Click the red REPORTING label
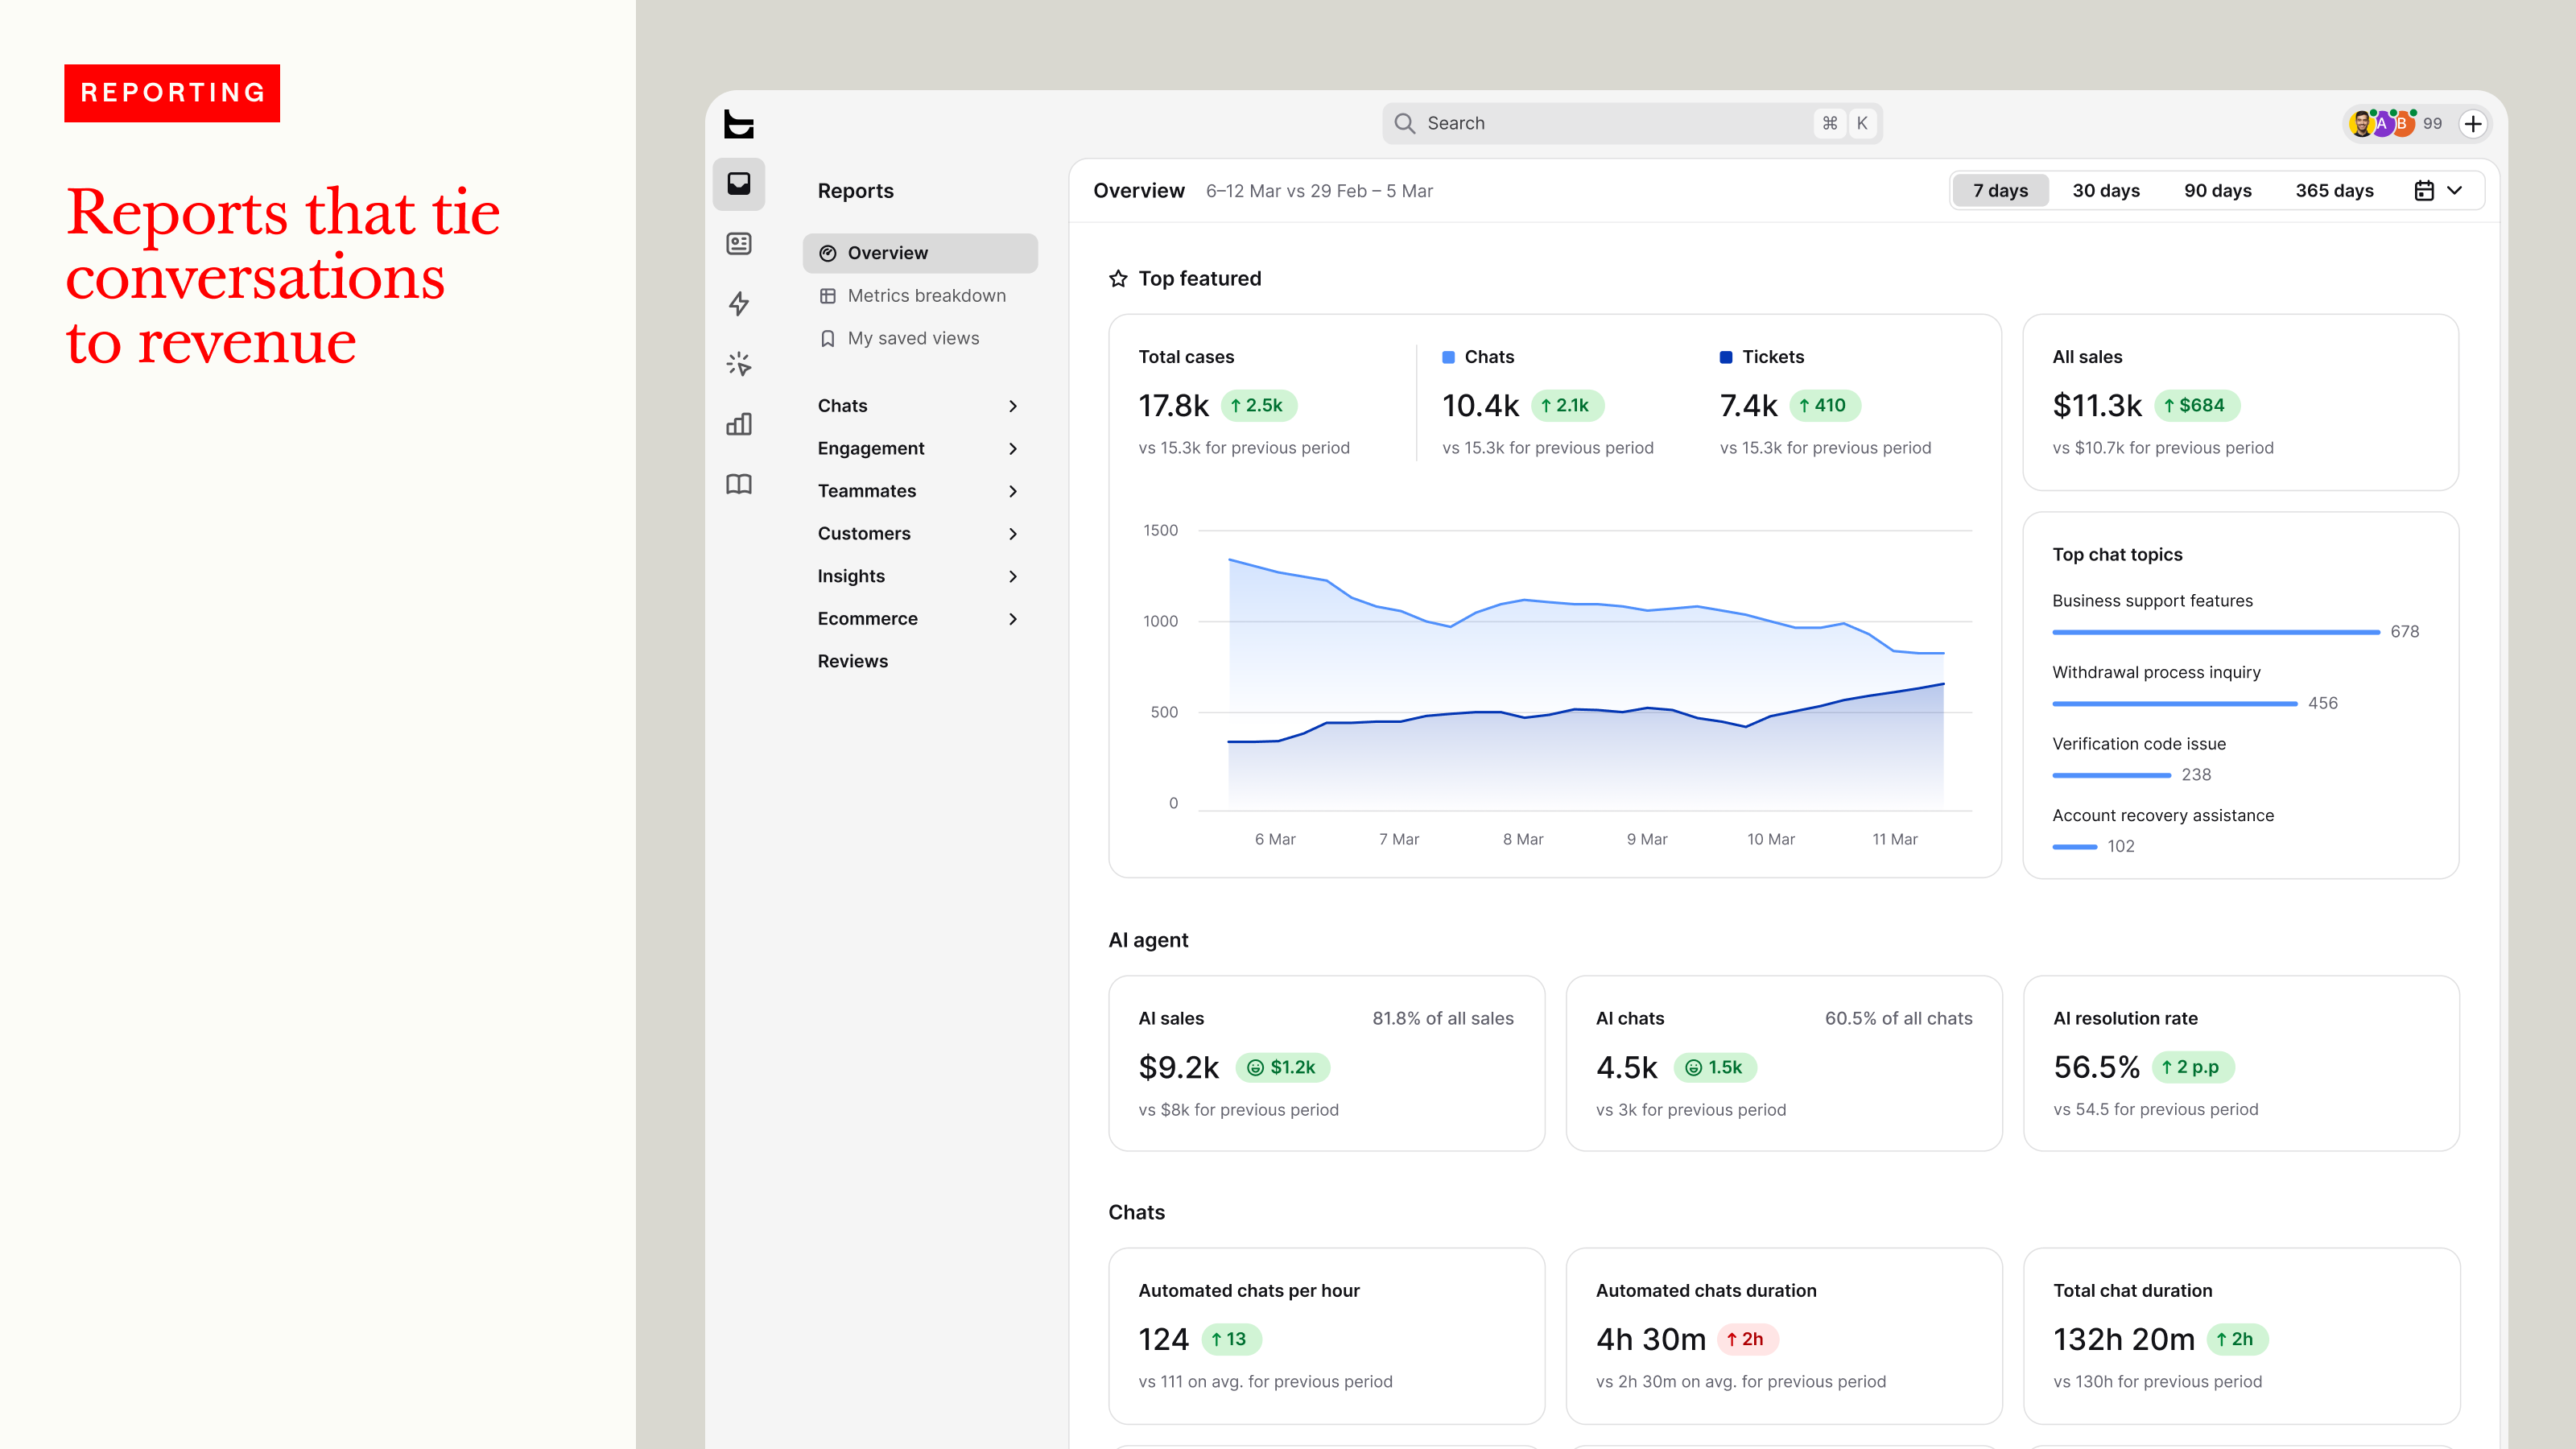Screen dimensions: 2576x1449 coord(172,93)
